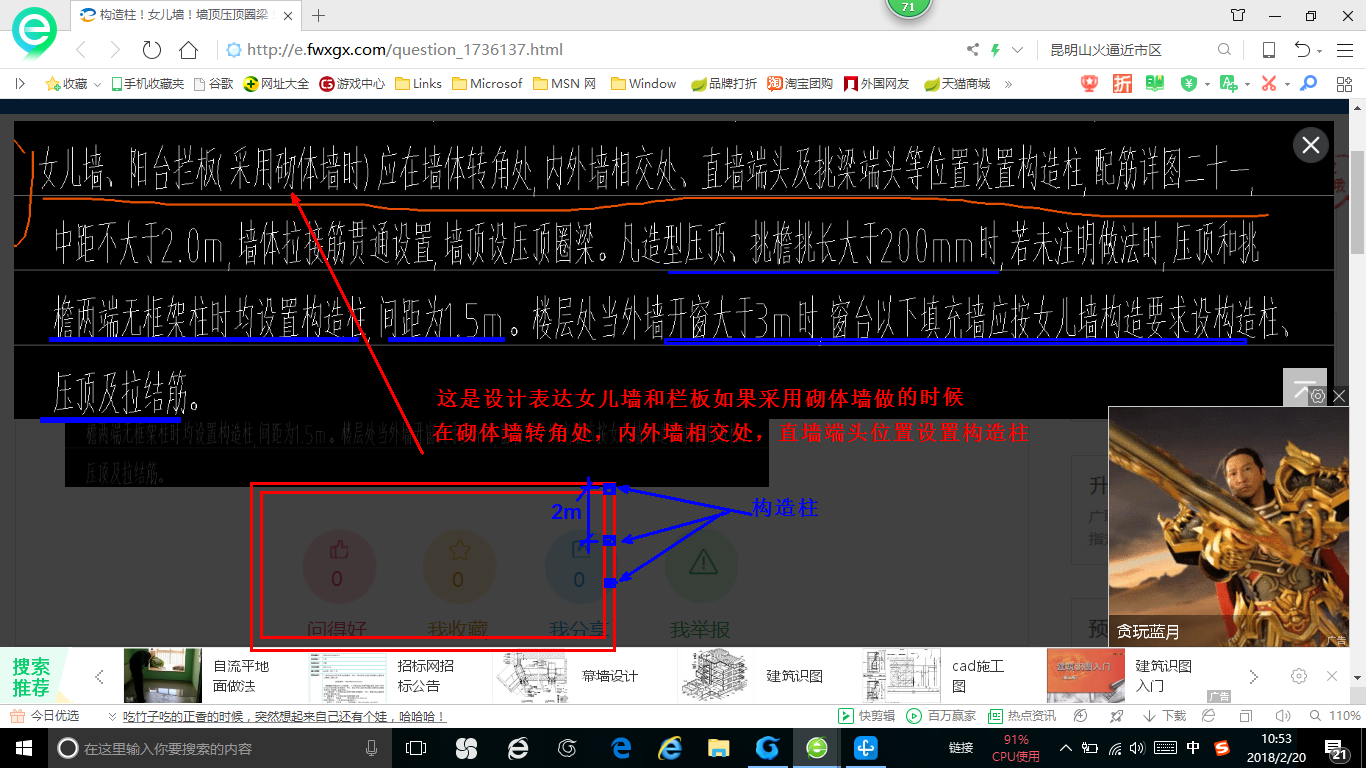Toggle speed mode lightning icon
1366x768 pixels.
click(x=995, y=50)
